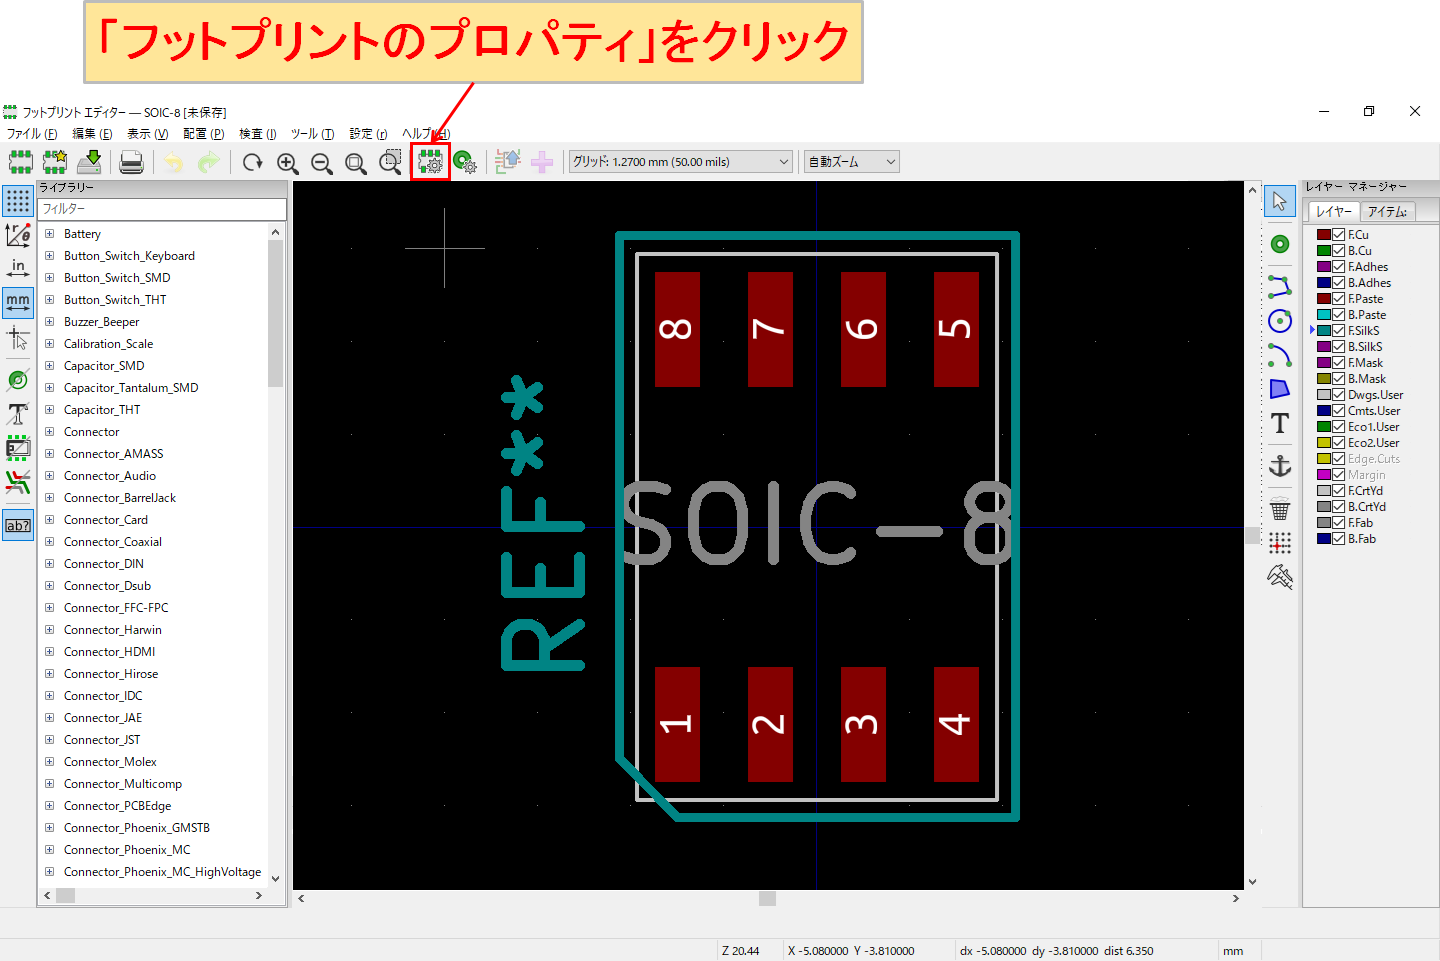This screenshot has height=961, width=1440.
Task: Toggle visibility of the Margin layer
Action: coord(1337,475)
